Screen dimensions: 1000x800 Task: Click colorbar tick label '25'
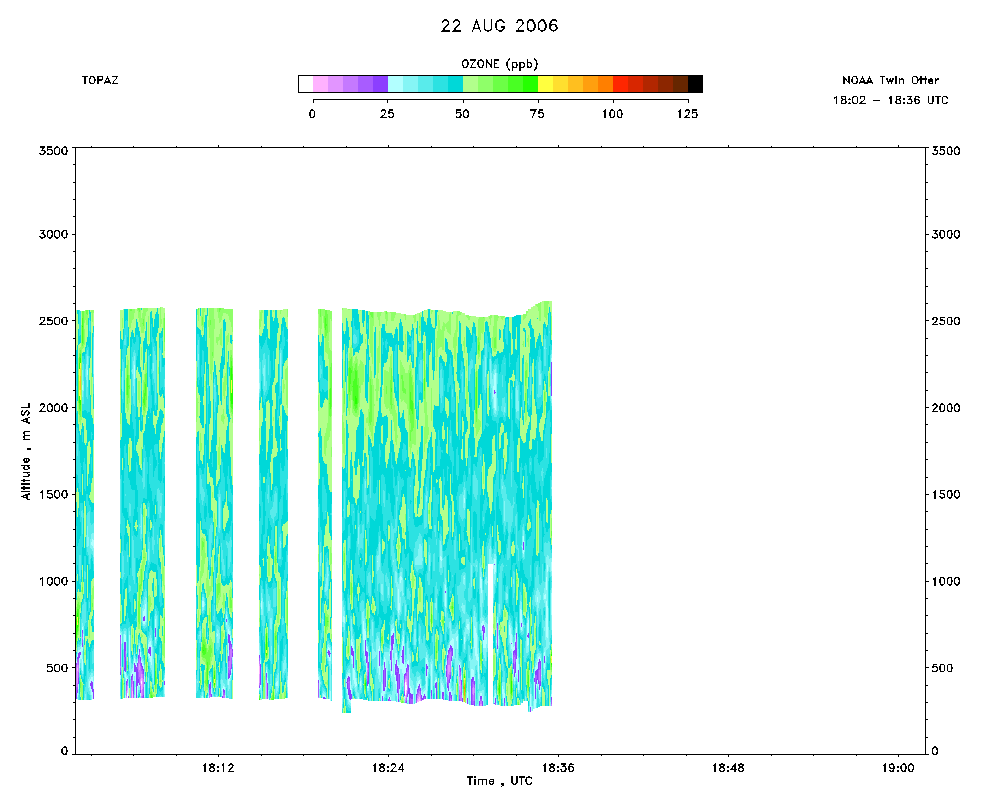click(x=387, y=114)
